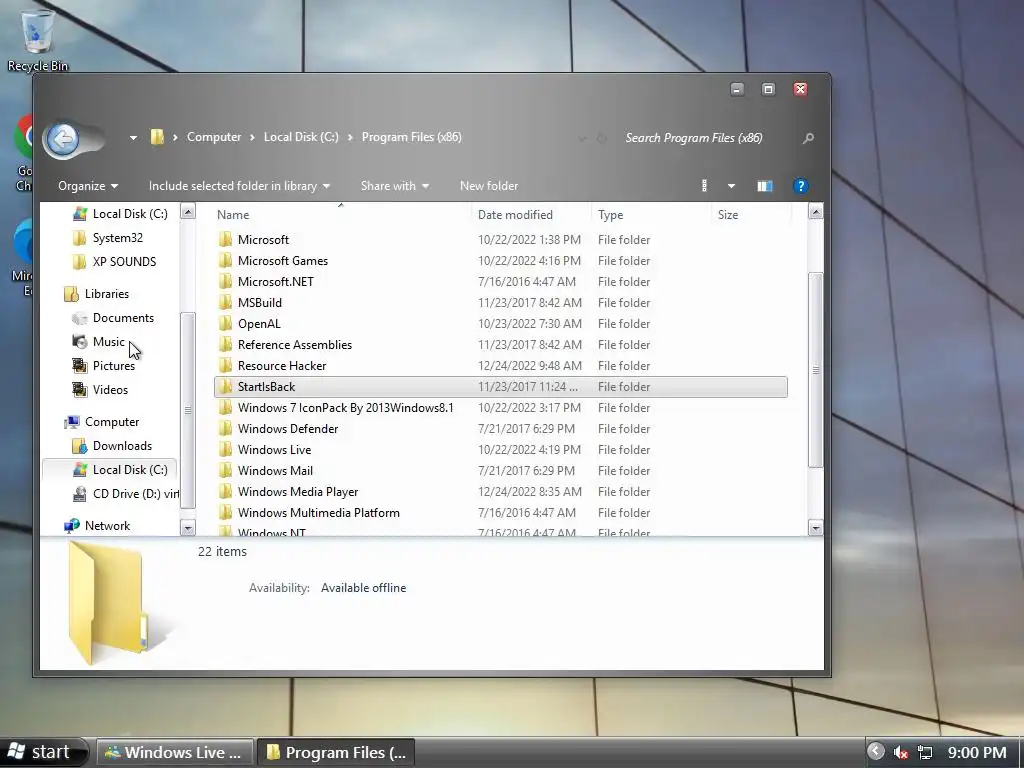
Task: Select the Microsoft Games folder icon
Action: 225,260
